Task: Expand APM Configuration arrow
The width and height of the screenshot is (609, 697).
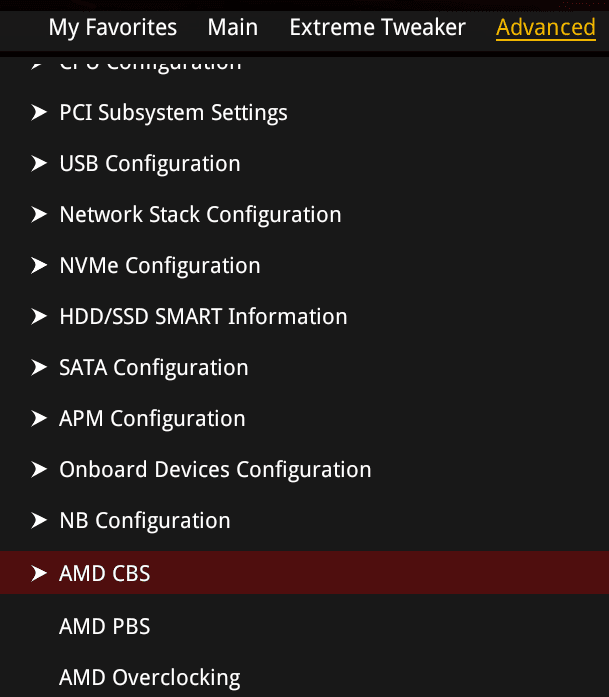Action: (39, 418)
